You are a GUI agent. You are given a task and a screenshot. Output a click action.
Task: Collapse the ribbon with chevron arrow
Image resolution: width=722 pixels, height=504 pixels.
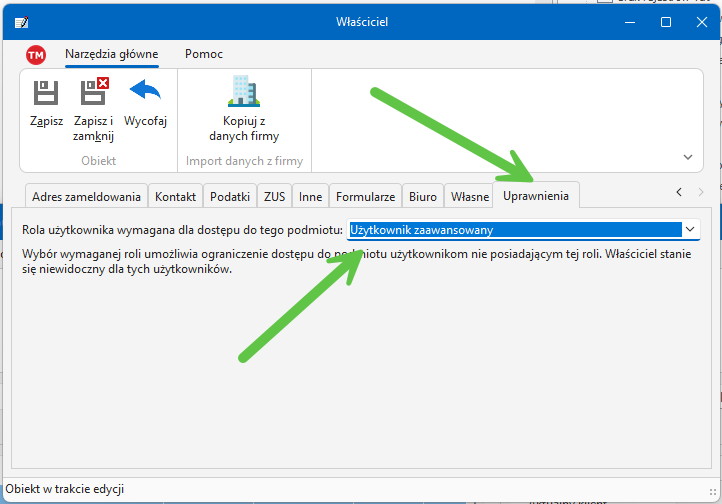click(x=687, y=157)
